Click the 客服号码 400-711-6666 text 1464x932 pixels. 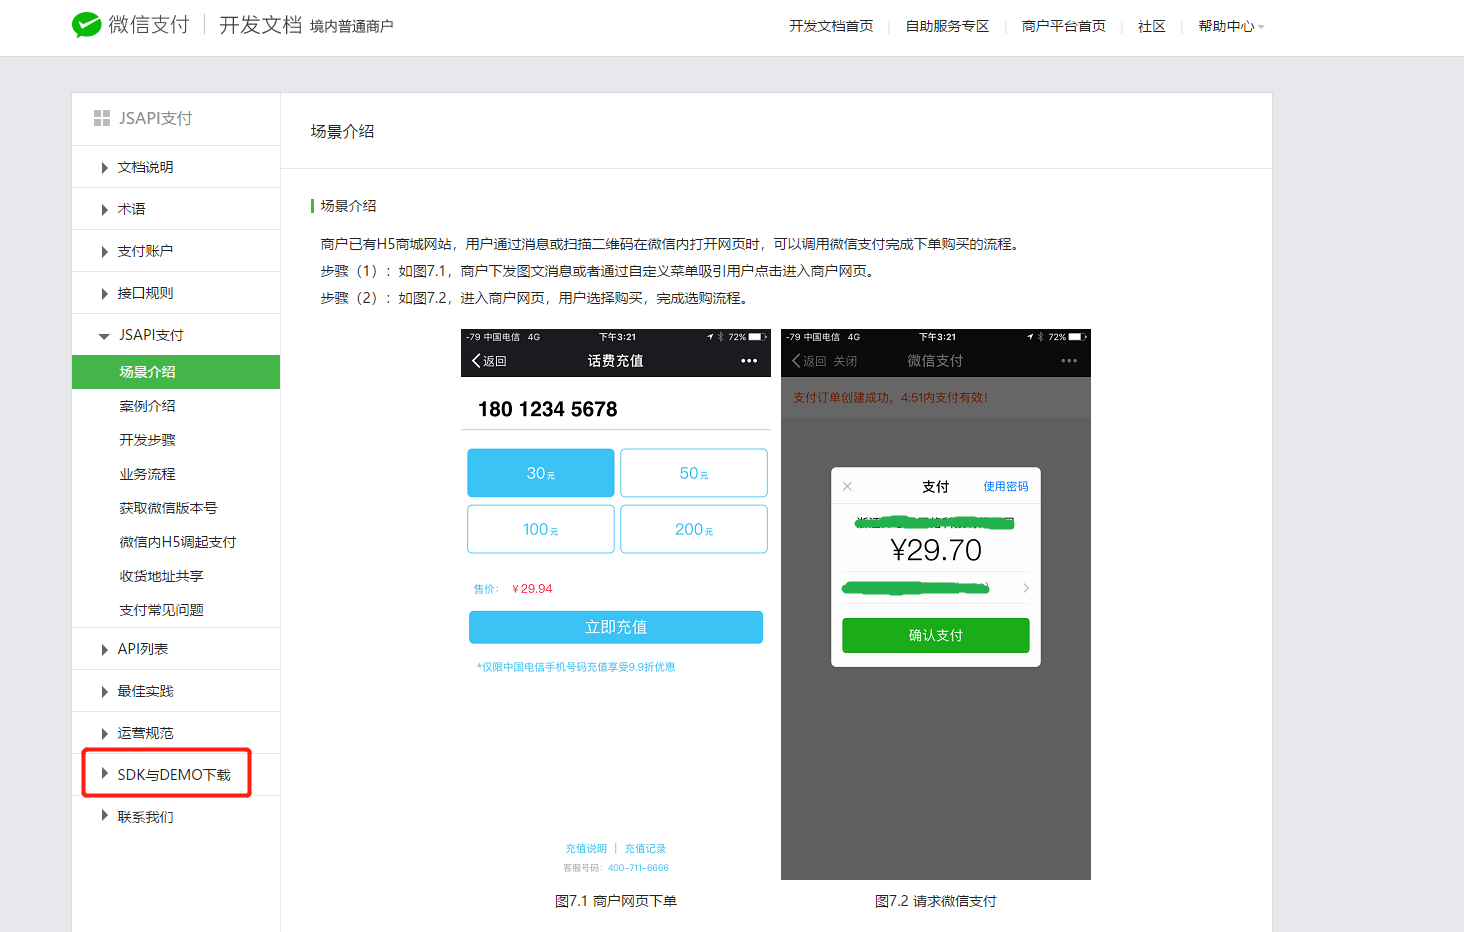pyautogui.click(x=616, y=868)
